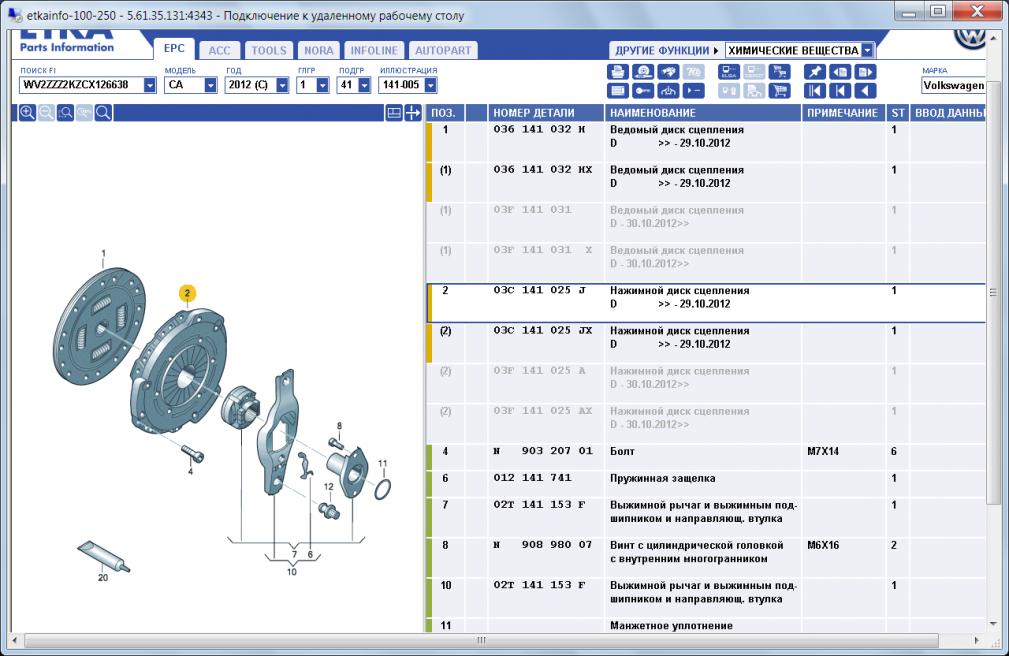Click the Марка Volkswagen field
The image size is (1009, 656).
point(953,85)
